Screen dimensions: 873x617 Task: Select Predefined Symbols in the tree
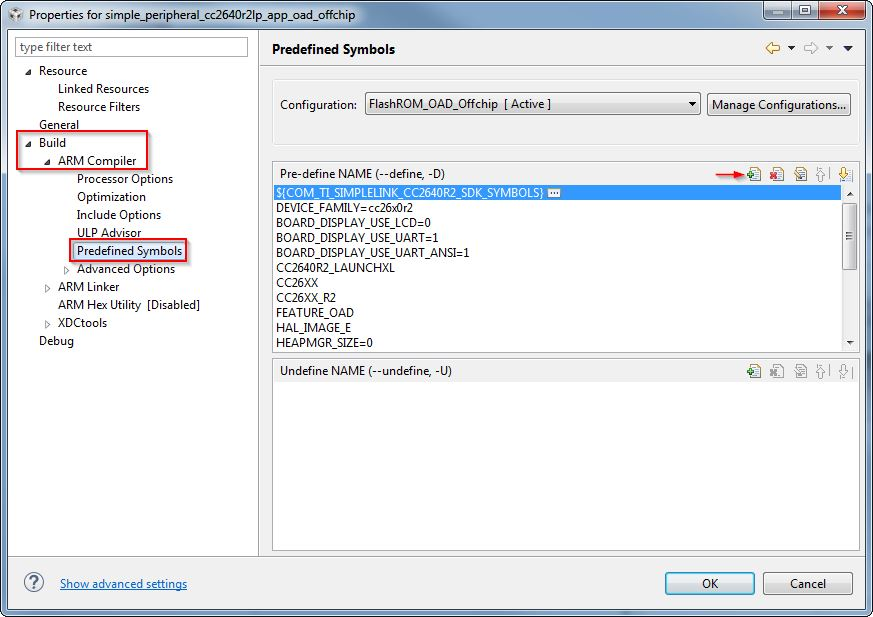point(129,251)
